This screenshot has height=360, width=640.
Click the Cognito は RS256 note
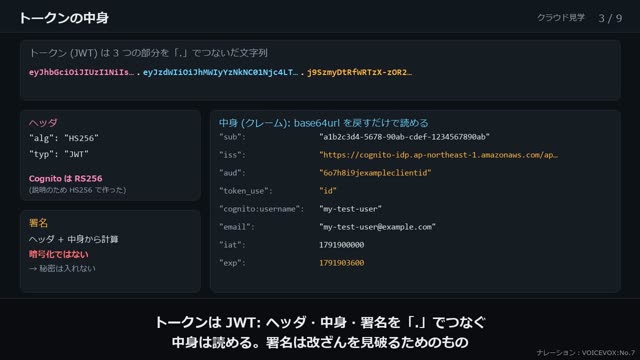coord(65,178)
